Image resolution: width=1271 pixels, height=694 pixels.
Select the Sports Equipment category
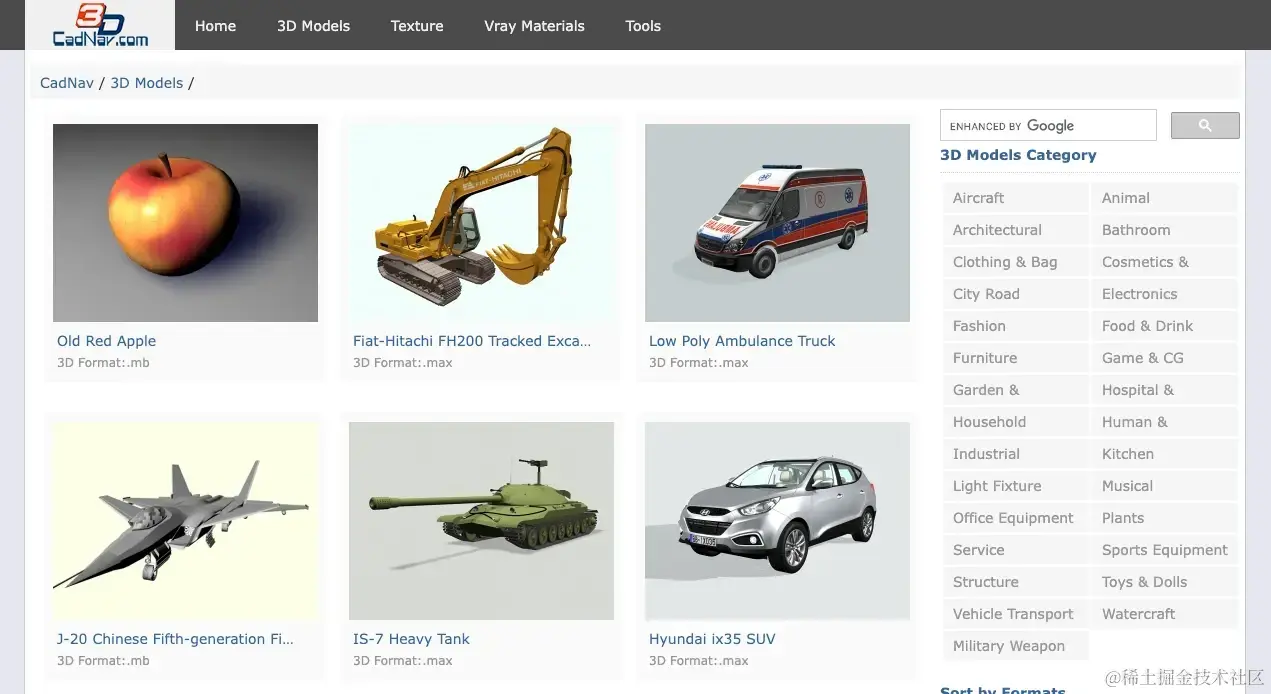pyautogui.click(x=1164, y=550)
